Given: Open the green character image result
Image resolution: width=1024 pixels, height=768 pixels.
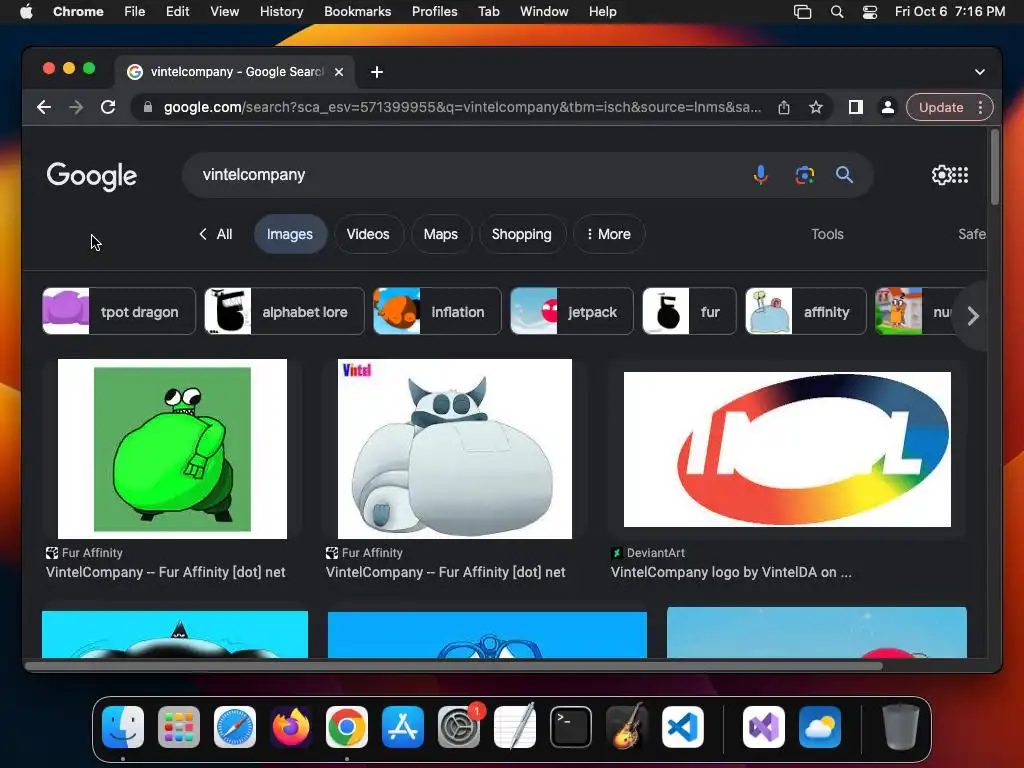Looking at the screenshot, I should click(x=172, y=449).
